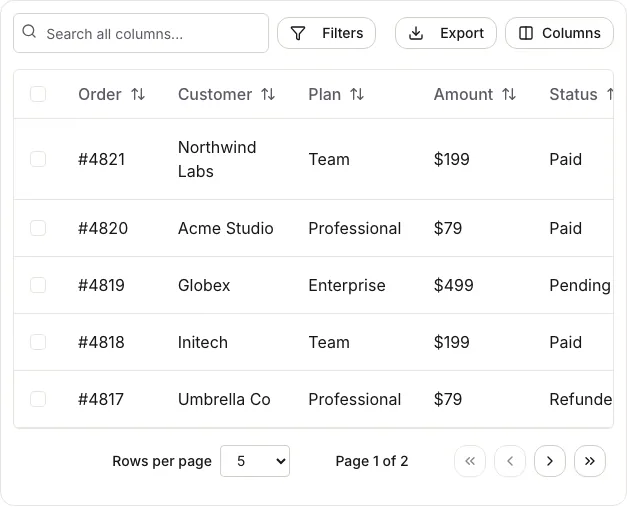
Task: Go to the previous page button
Action: tap(510, 461)
